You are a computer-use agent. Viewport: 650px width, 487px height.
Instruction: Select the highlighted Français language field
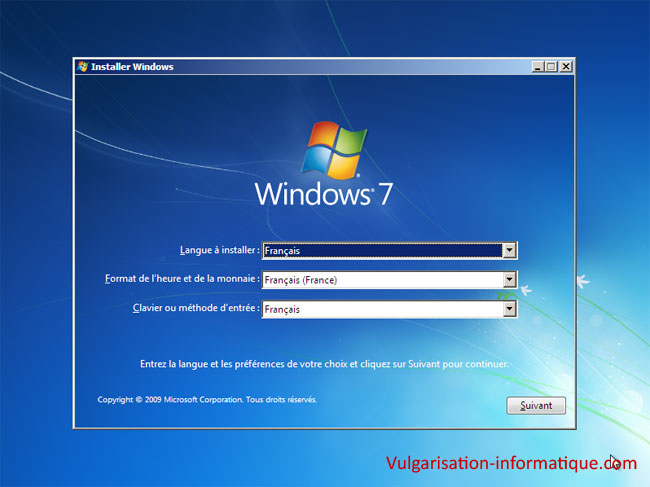(x=381, y=251)
